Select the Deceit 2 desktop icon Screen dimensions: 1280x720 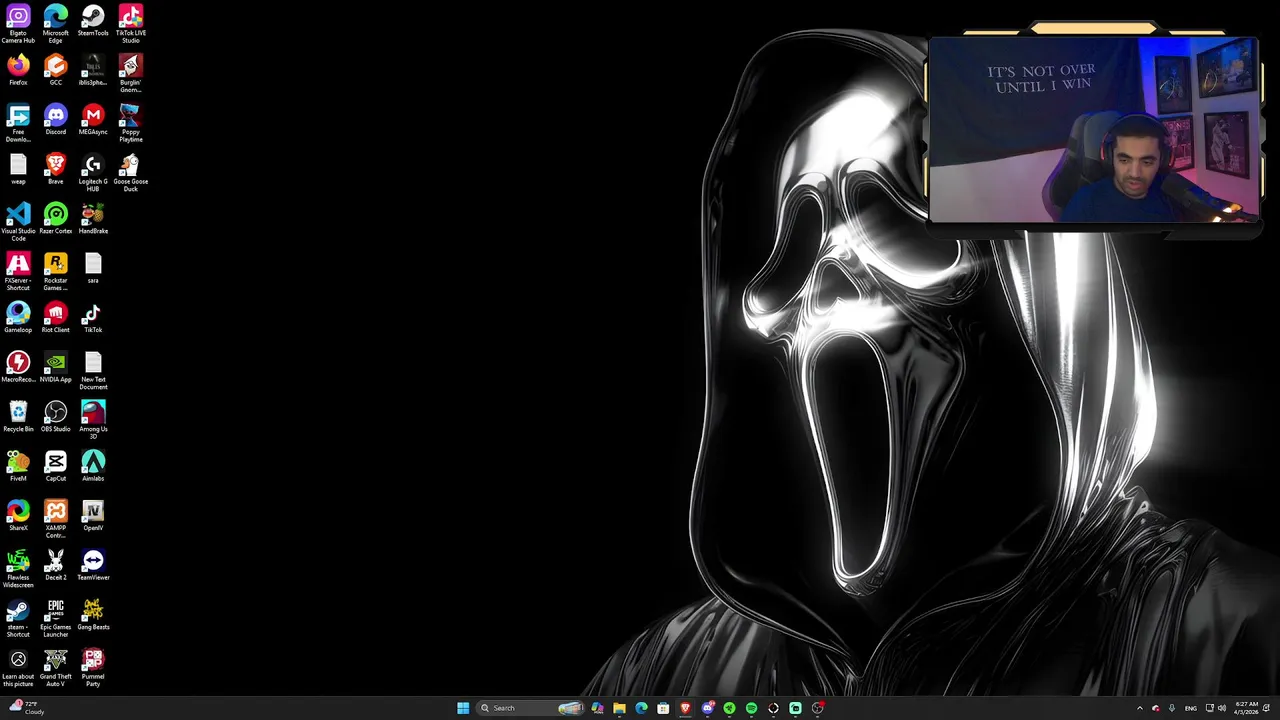click(x=55, y=566)
